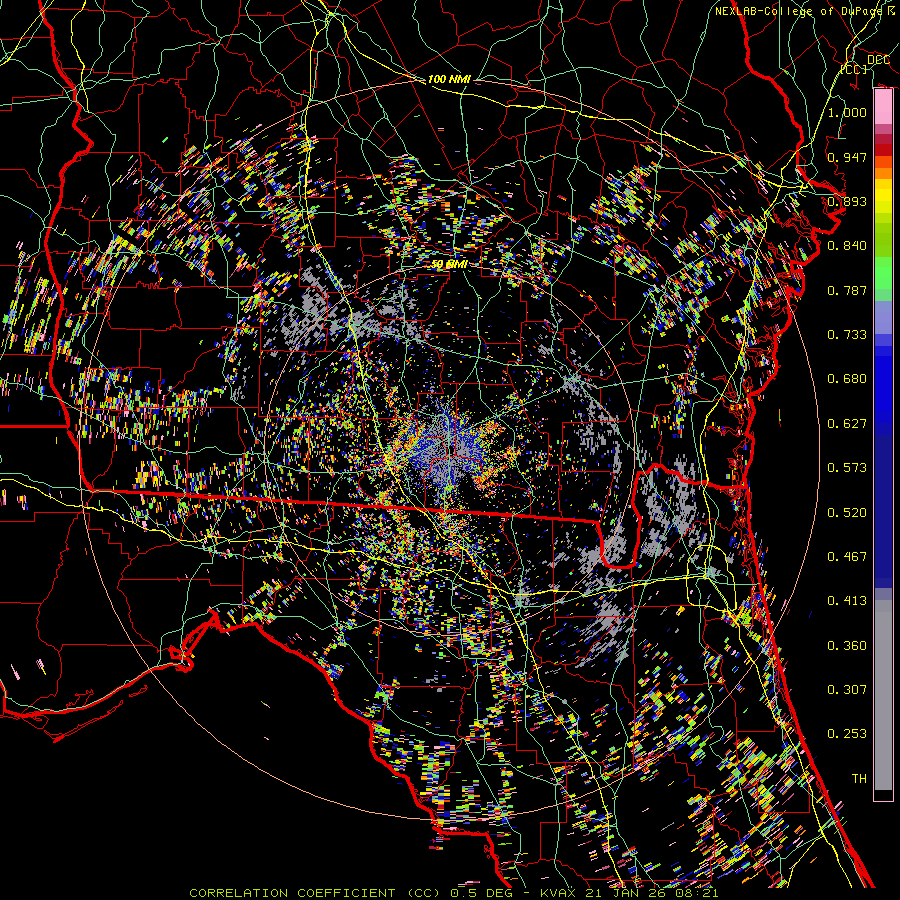900x900 pixels.
Task: Select the 0.413 scale value
Action: [x=847, y=601]
